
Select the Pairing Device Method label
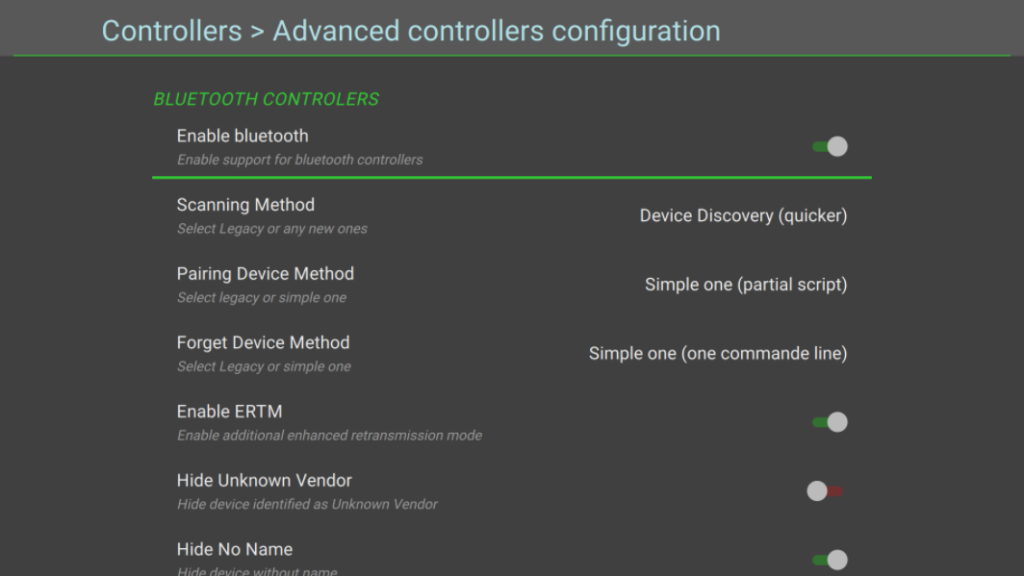click(265, 274)
